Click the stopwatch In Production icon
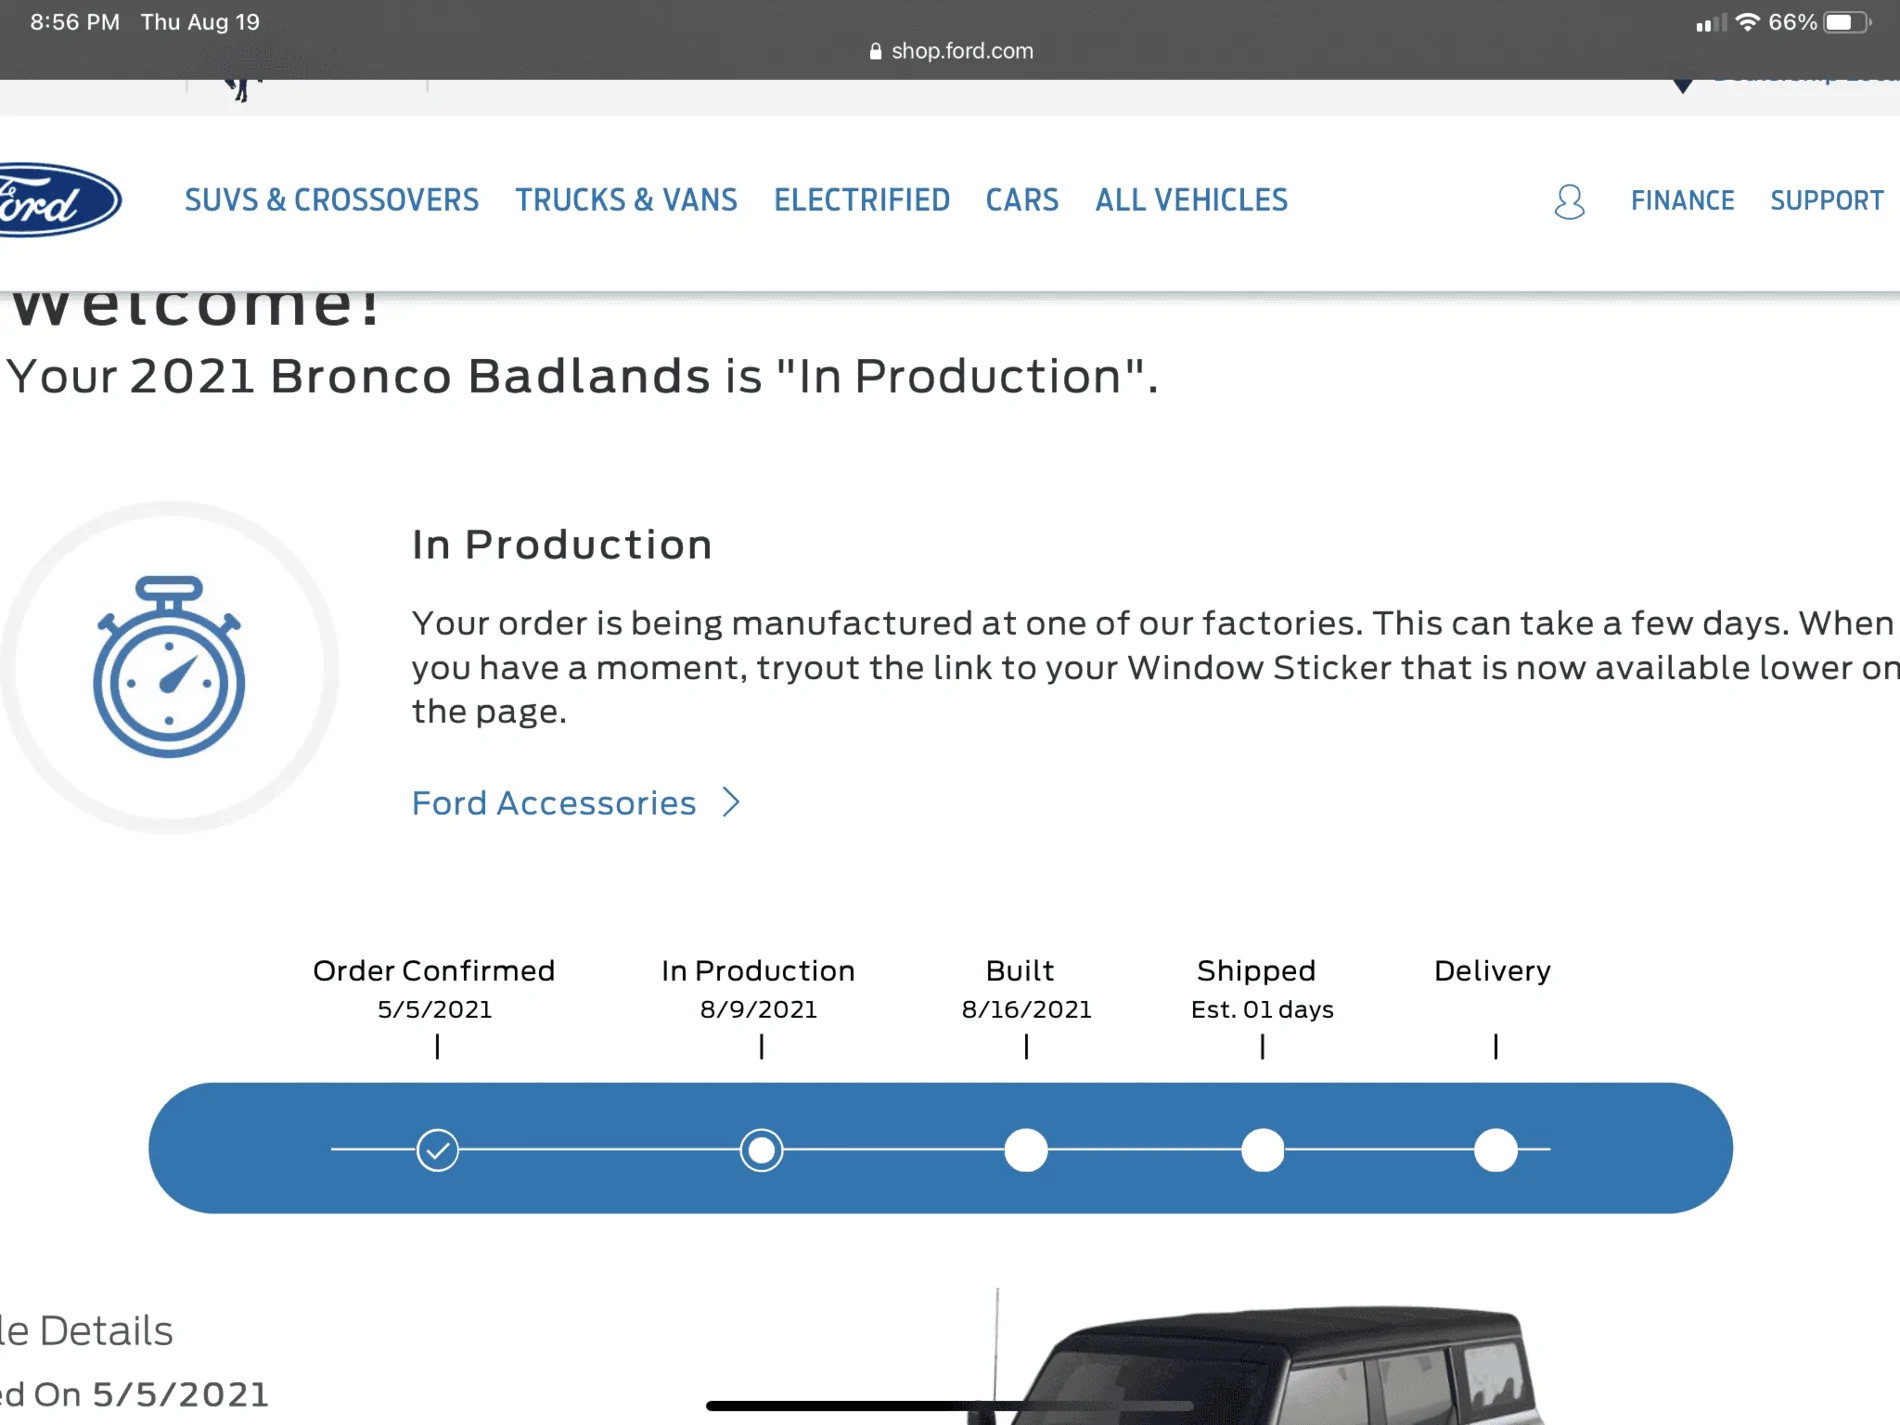This screenshot has height=1425, width=1900. 169,667
